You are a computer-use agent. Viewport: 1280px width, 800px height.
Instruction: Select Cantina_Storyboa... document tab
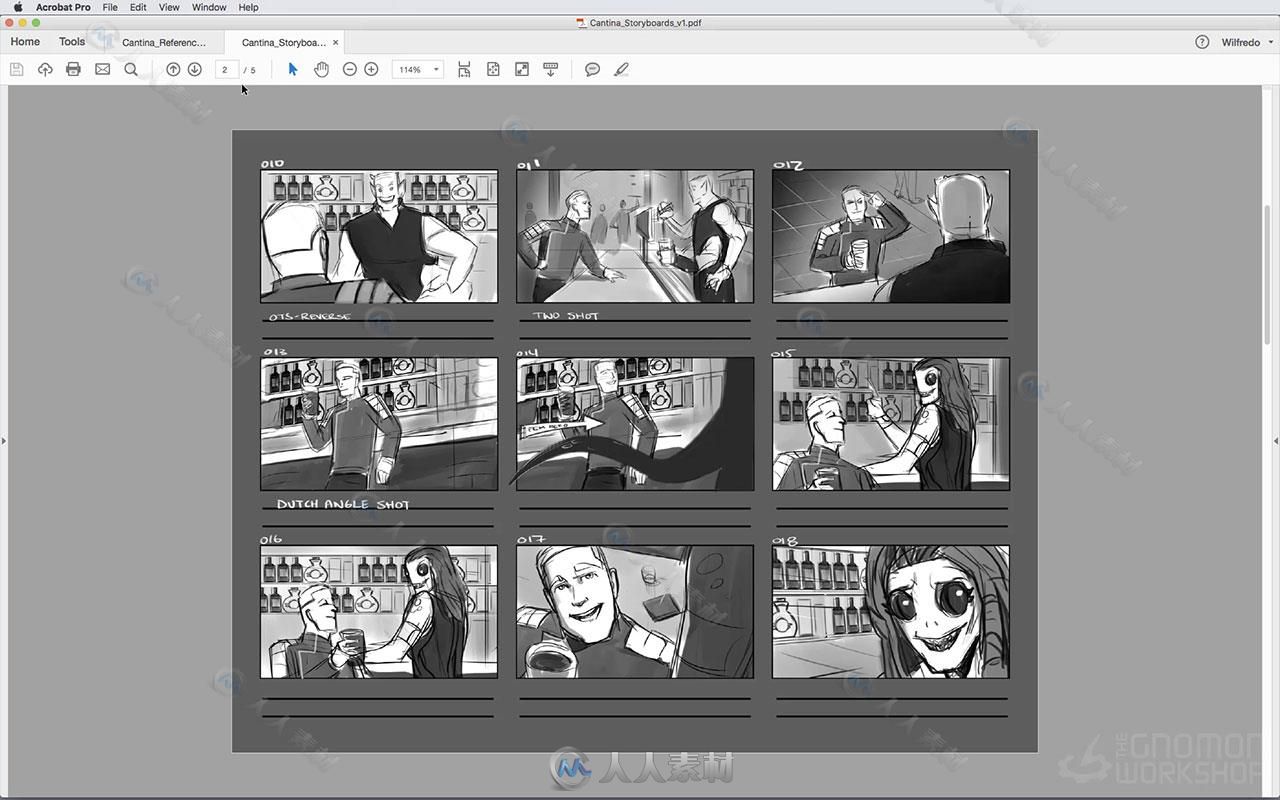point(283,42)
